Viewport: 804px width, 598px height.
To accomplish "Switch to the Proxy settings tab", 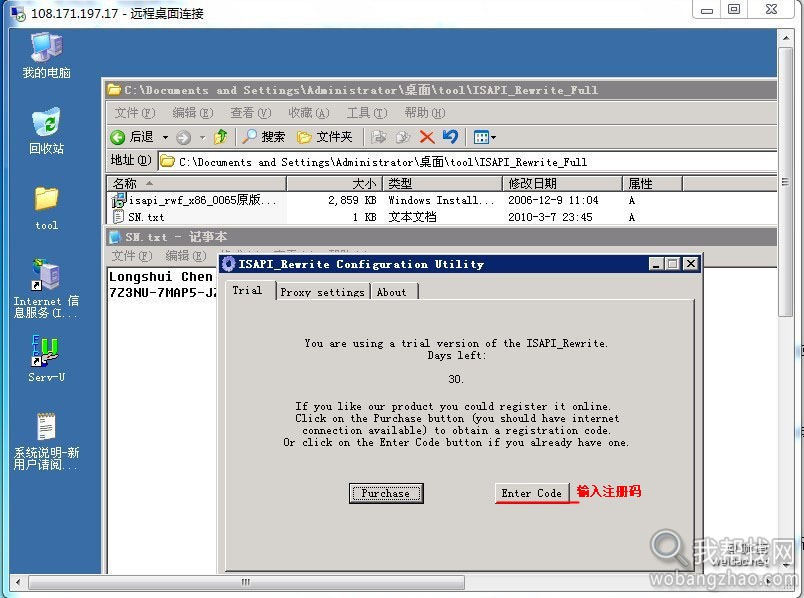I will 323,292.
